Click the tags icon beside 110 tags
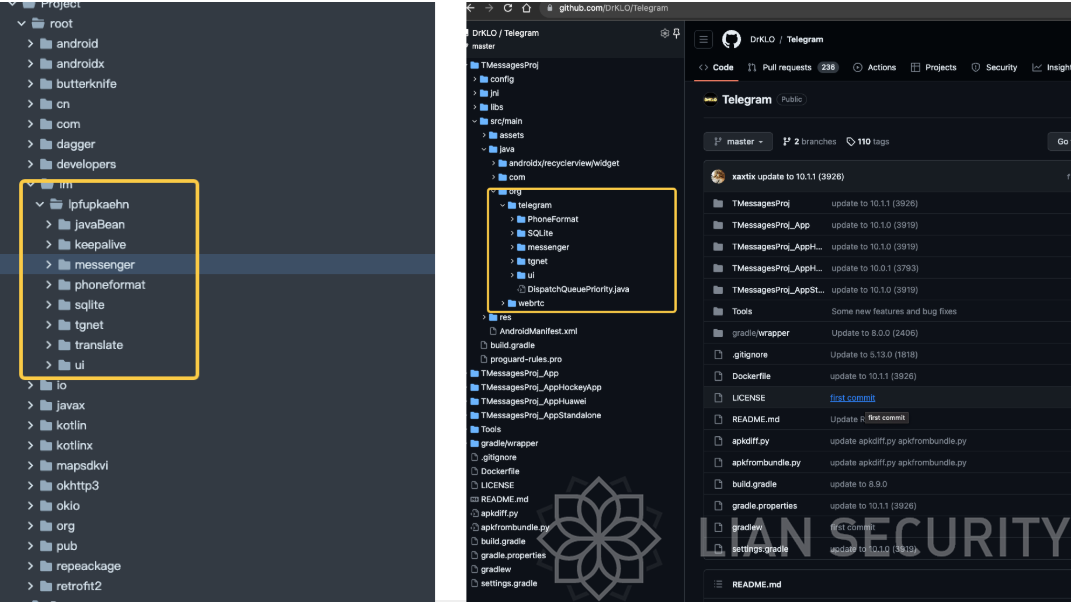Viewport: 1071px width, 602px height. (x=850, y=141)
